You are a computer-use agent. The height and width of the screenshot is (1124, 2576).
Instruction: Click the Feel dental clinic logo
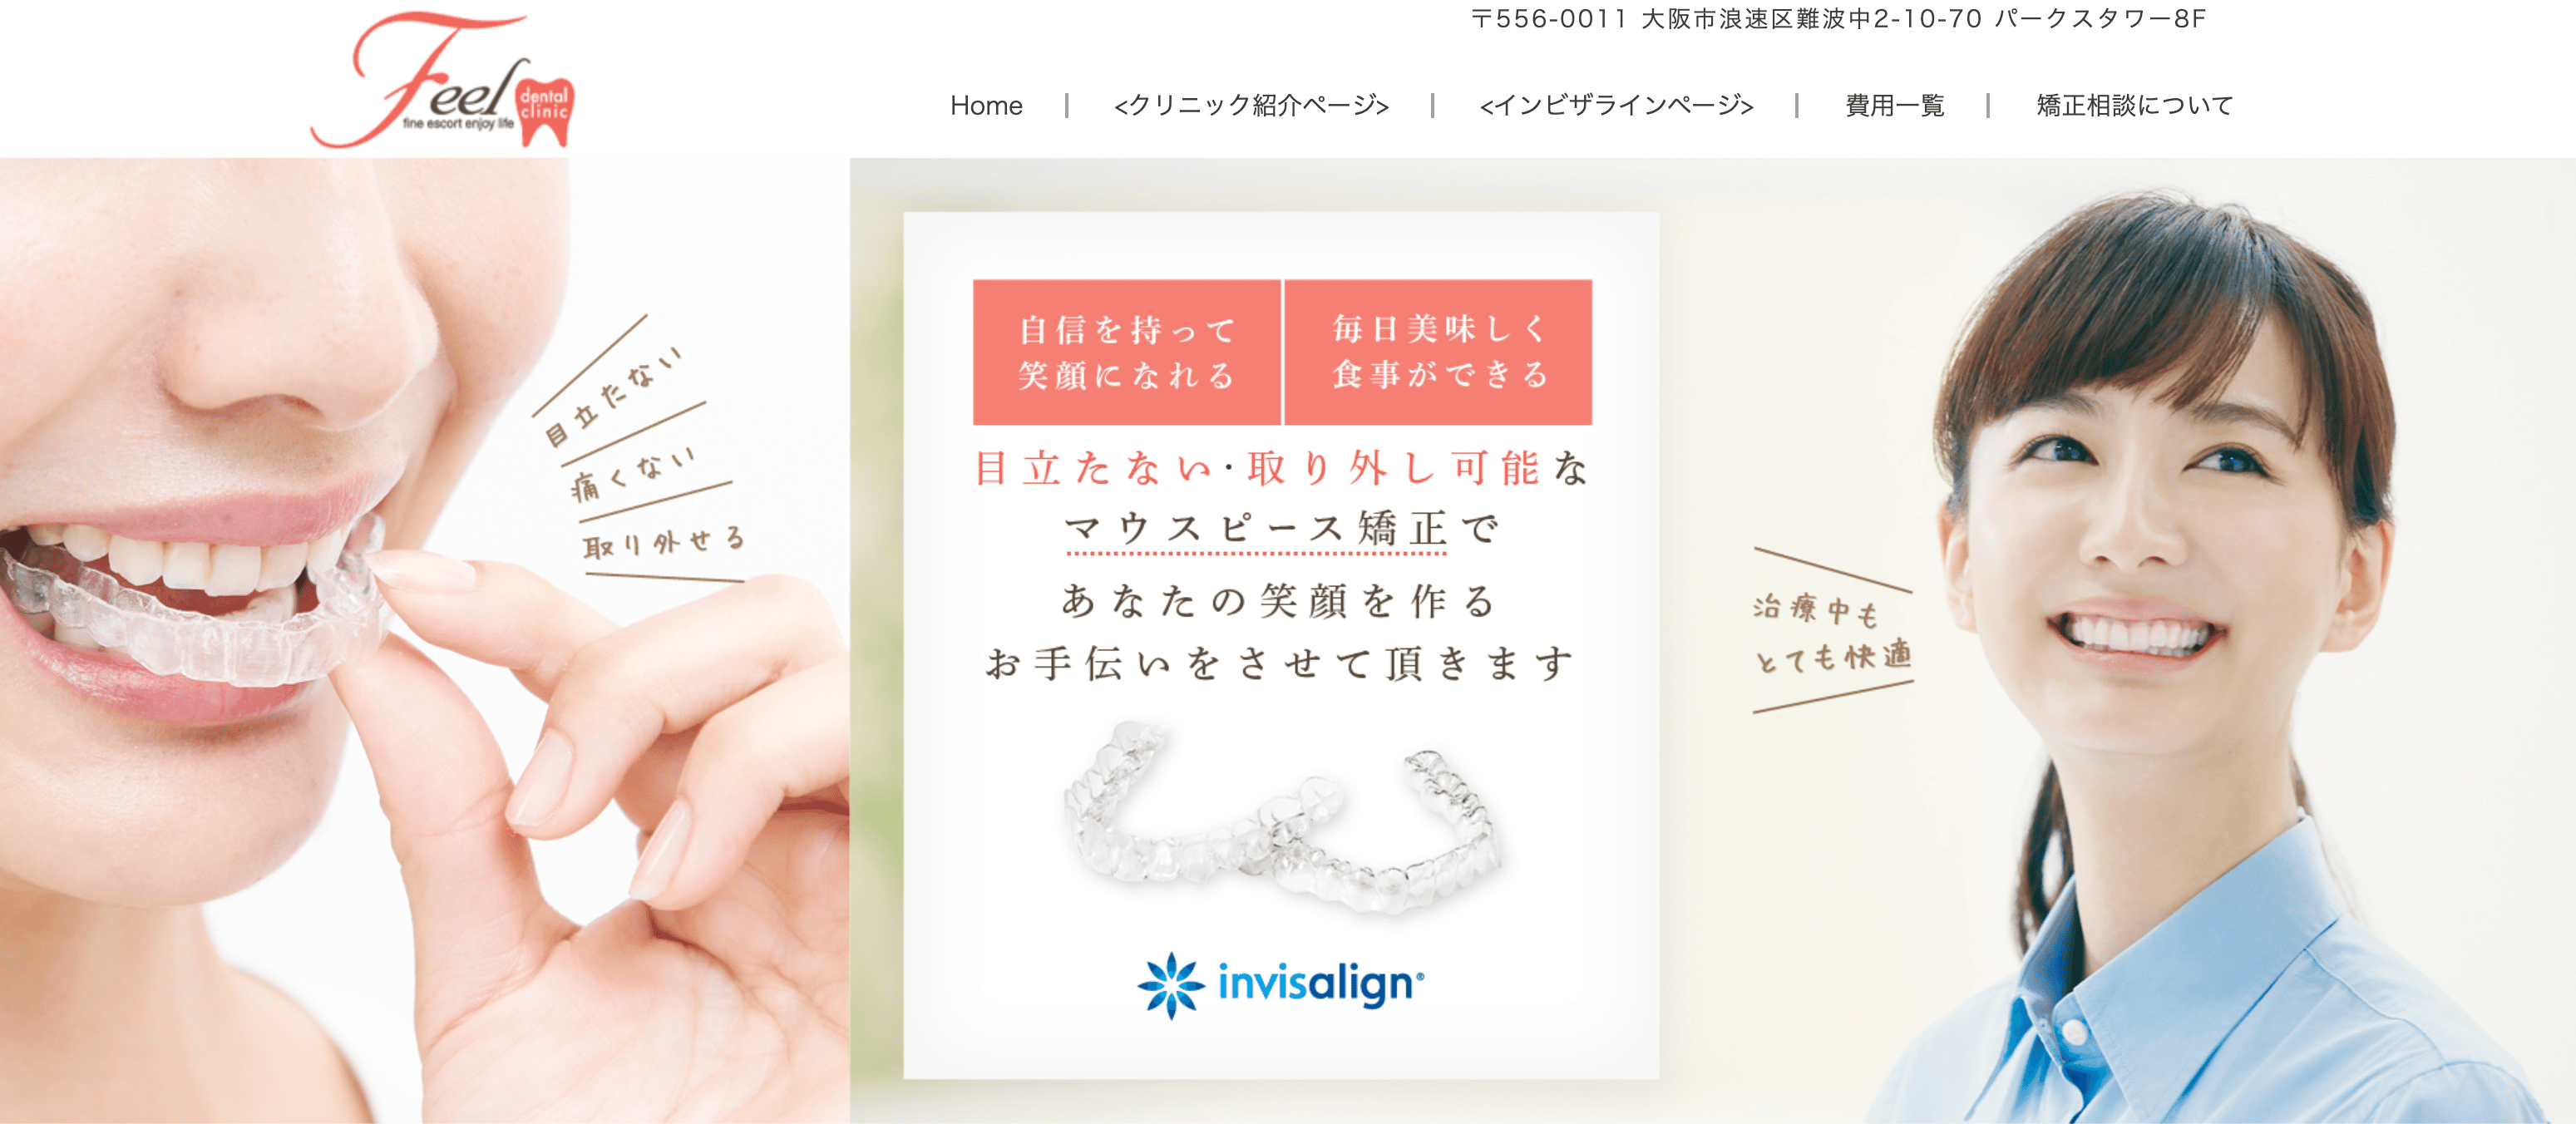[442, 80]
